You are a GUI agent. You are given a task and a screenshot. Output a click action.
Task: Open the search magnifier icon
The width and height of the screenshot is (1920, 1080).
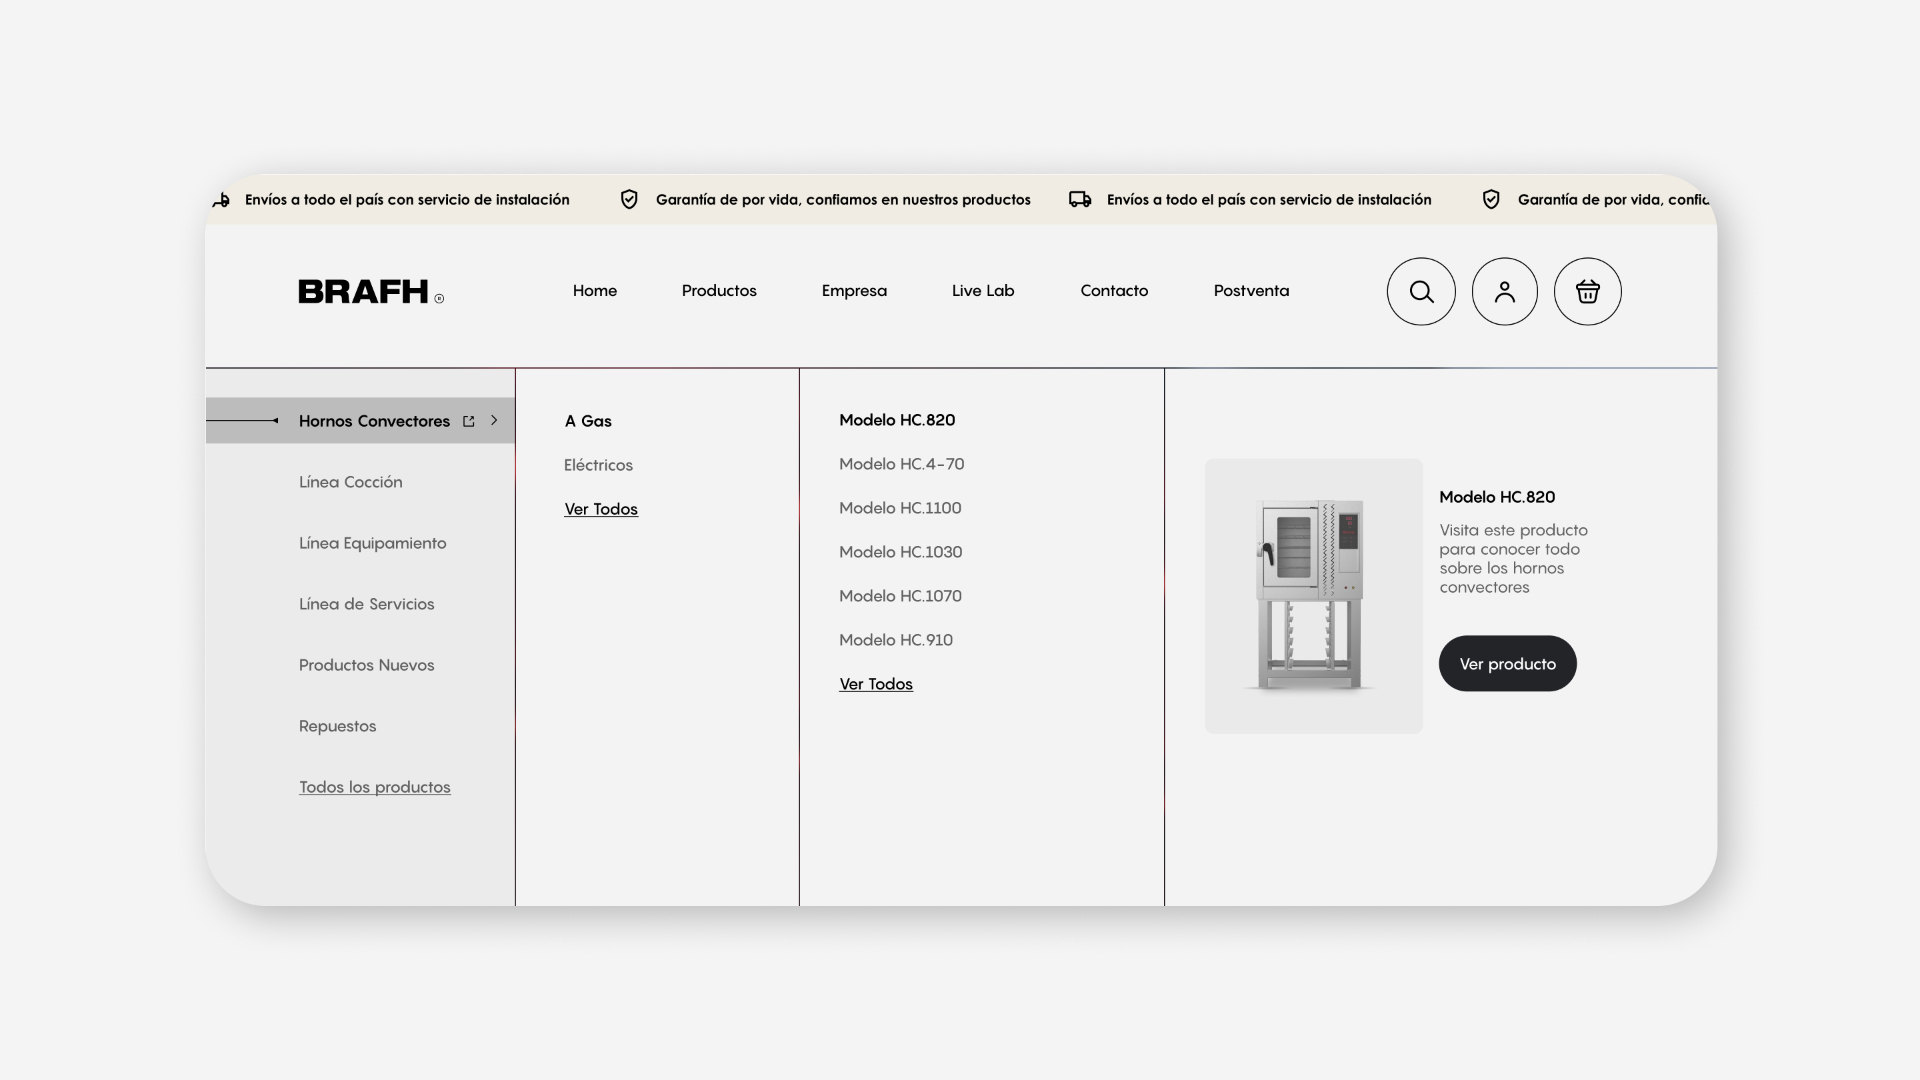[1421, 291]
